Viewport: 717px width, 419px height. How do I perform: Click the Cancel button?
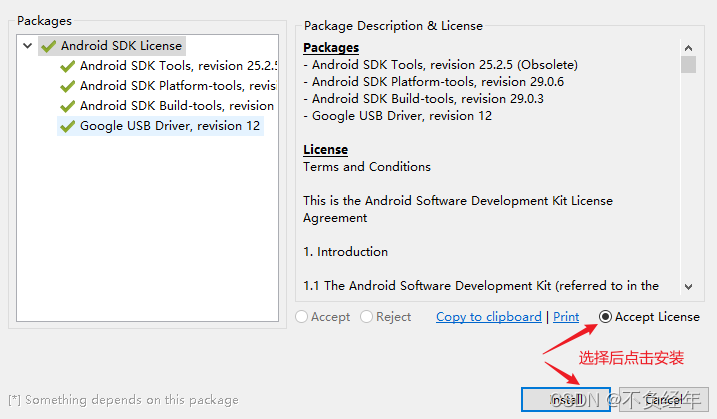pos(663,399)
